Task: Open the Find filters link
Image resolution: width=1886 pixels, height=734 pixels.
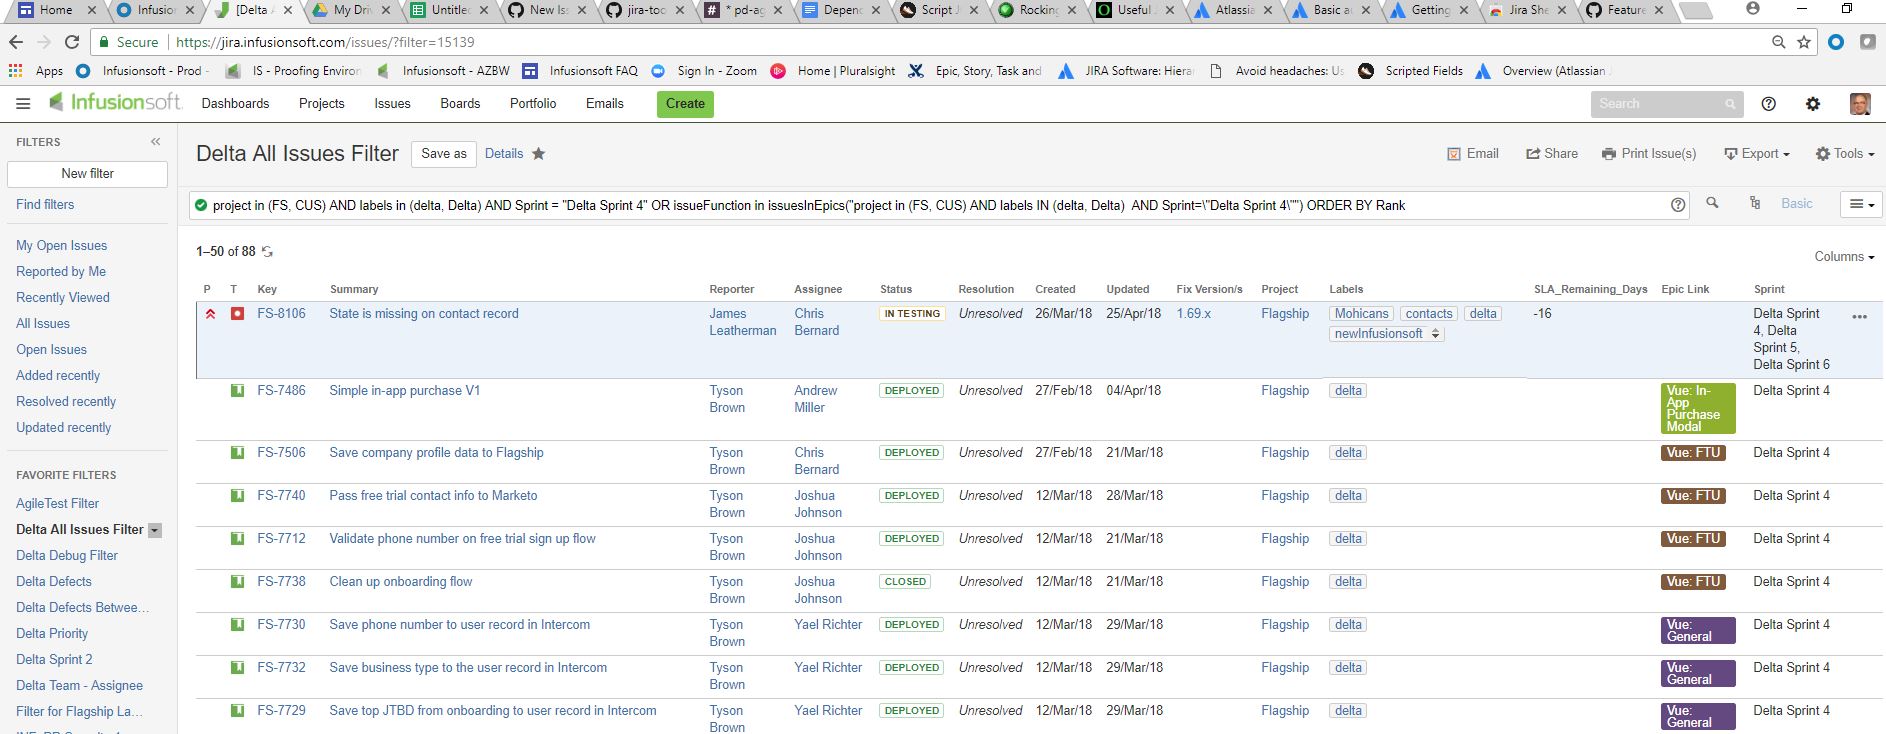Action: [45, 205]
